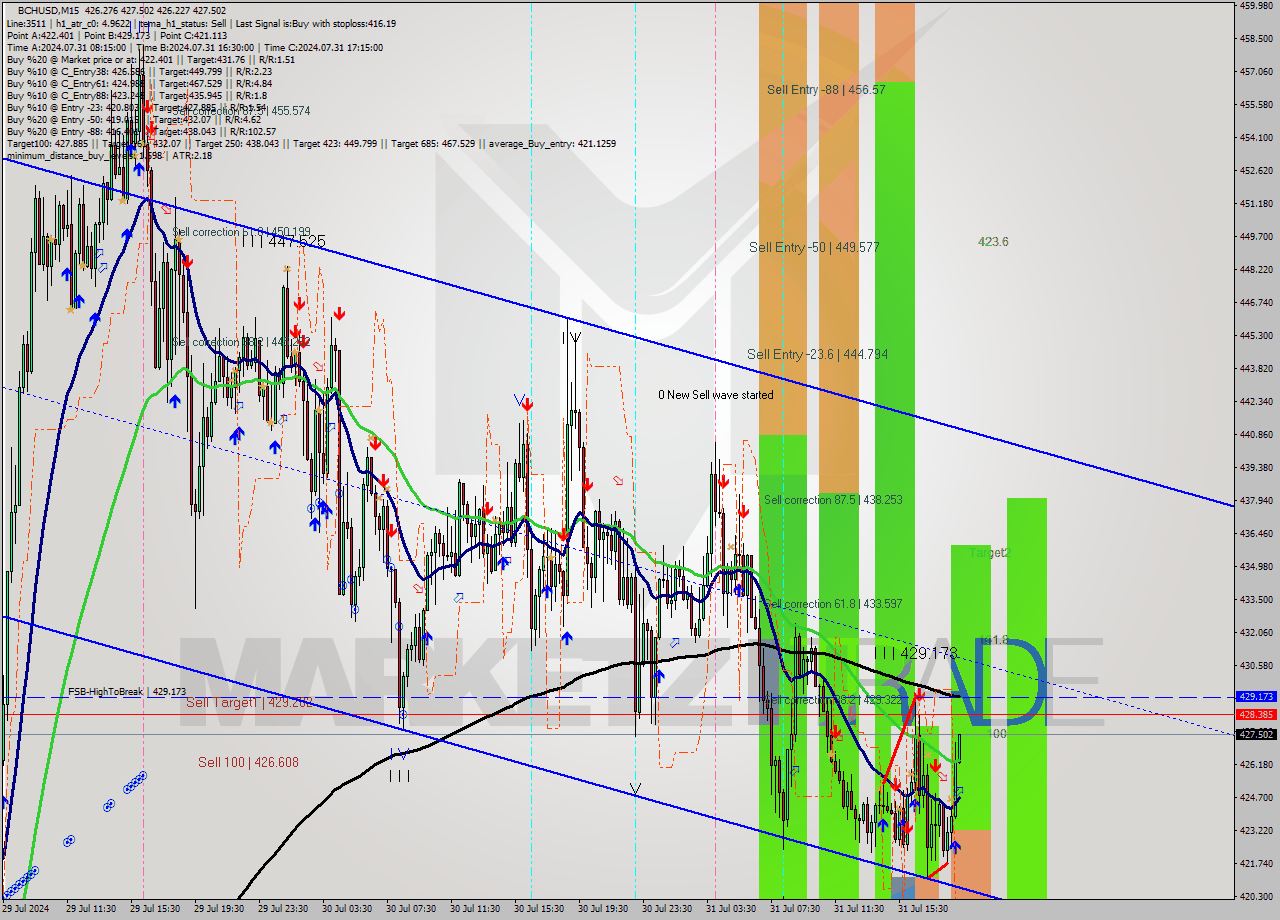Click the '29 Jul 2024' date on time axis

click(x=26, y=909)
